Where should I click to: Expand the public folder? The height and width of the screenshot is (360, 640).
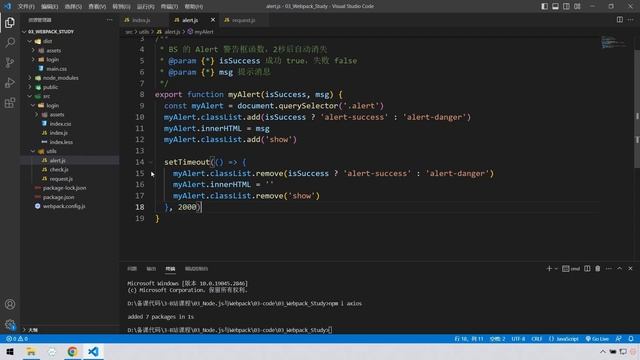(30, 87)
